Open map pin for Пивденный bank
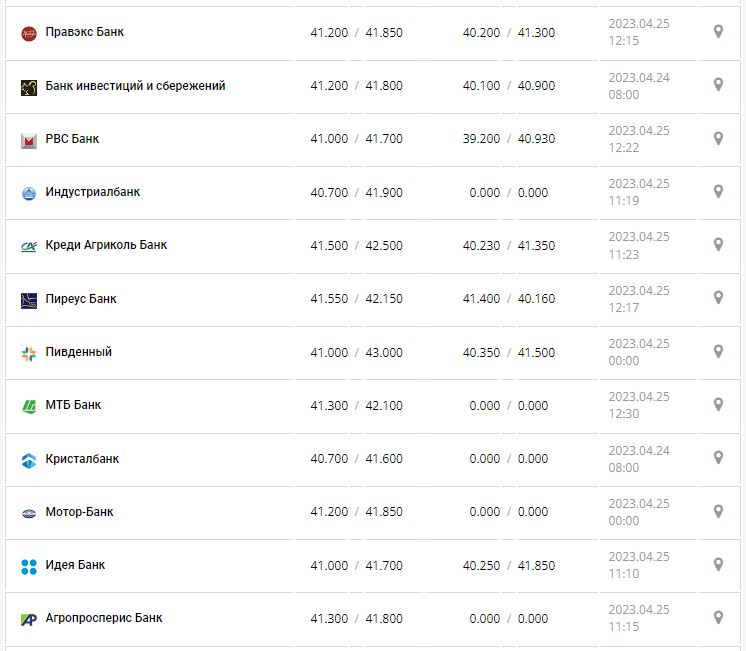The width and height of the screenshot is (746, 651). click(x=718, y=351)
